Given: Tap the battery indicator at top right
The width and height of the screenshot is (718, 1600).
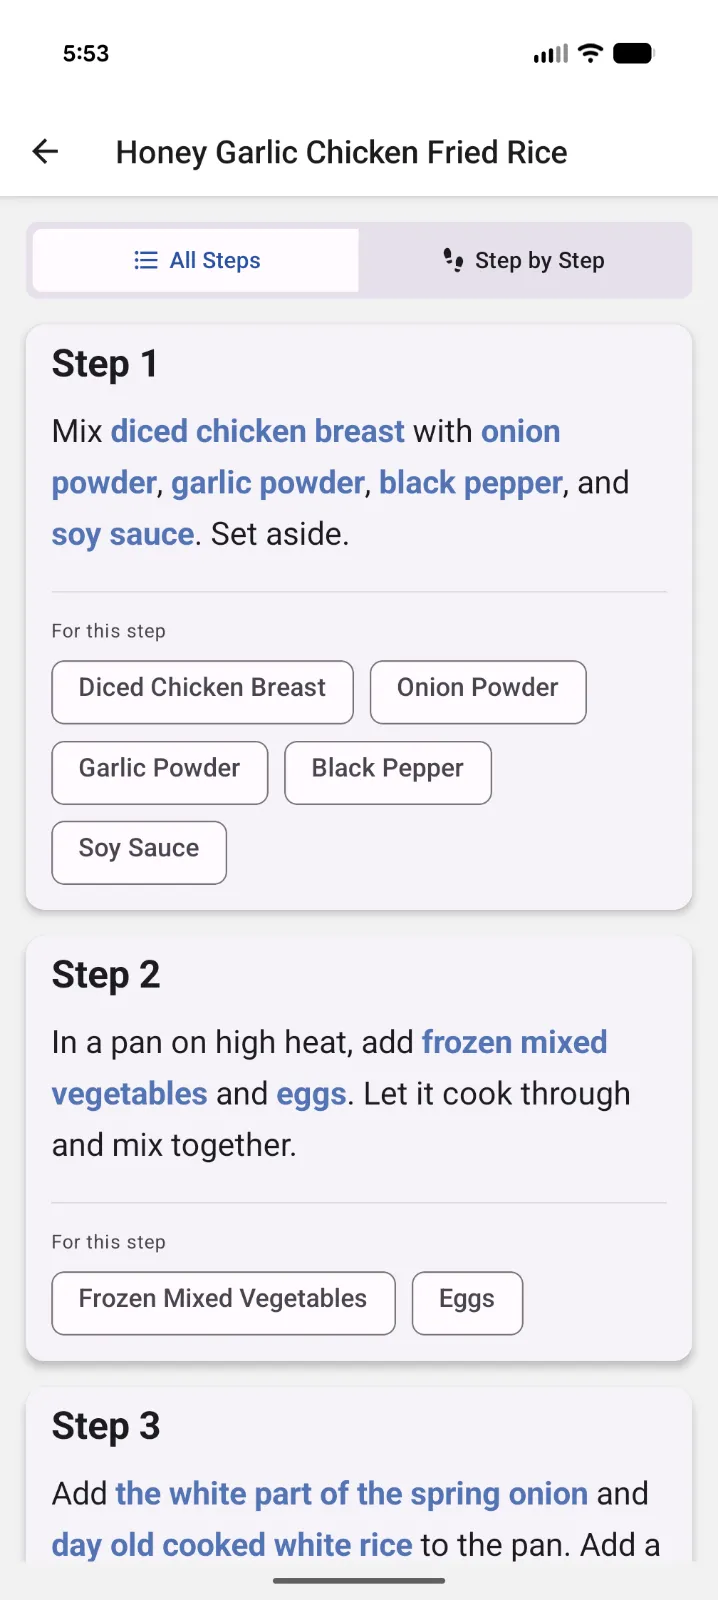Looking at the screenshot, I should tap(633, 52).
